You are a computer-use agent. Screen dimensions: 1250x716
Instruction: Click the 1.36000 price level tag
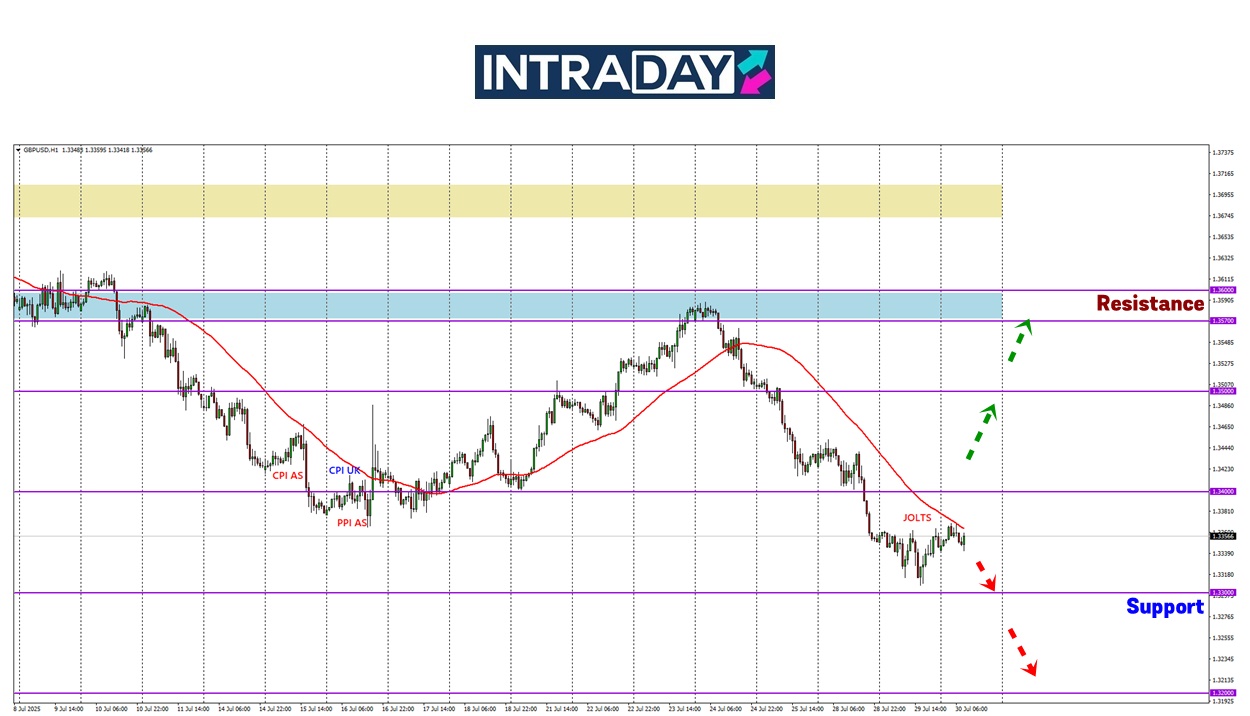click(1222, 290)
